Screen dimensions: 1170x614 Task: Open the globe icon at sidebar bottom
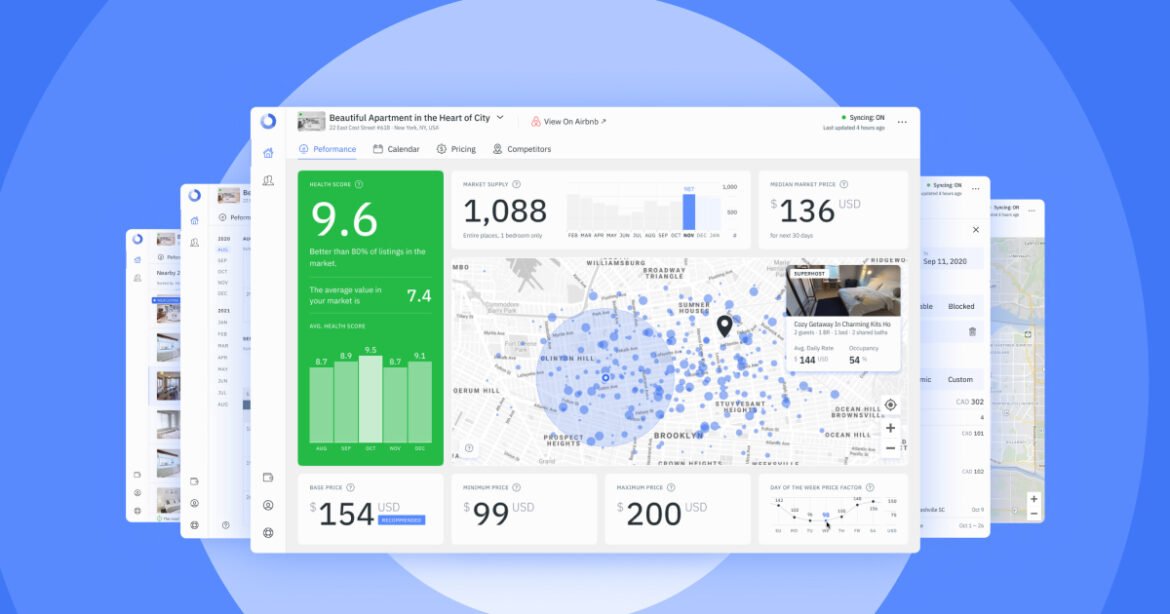[266, 533]
